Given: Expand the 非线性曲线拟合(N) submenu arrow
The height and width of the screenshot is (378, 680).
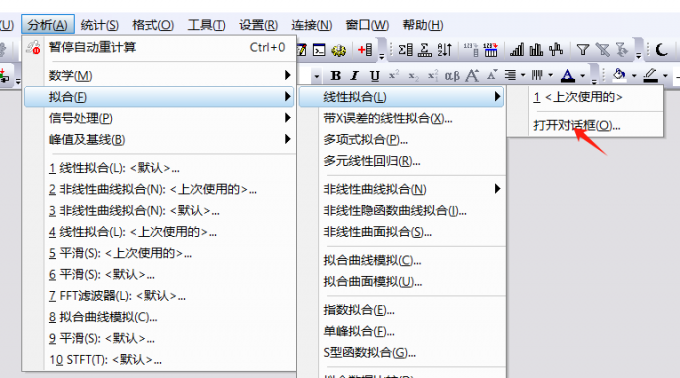Looking at the screenshot, I should 497,189.
